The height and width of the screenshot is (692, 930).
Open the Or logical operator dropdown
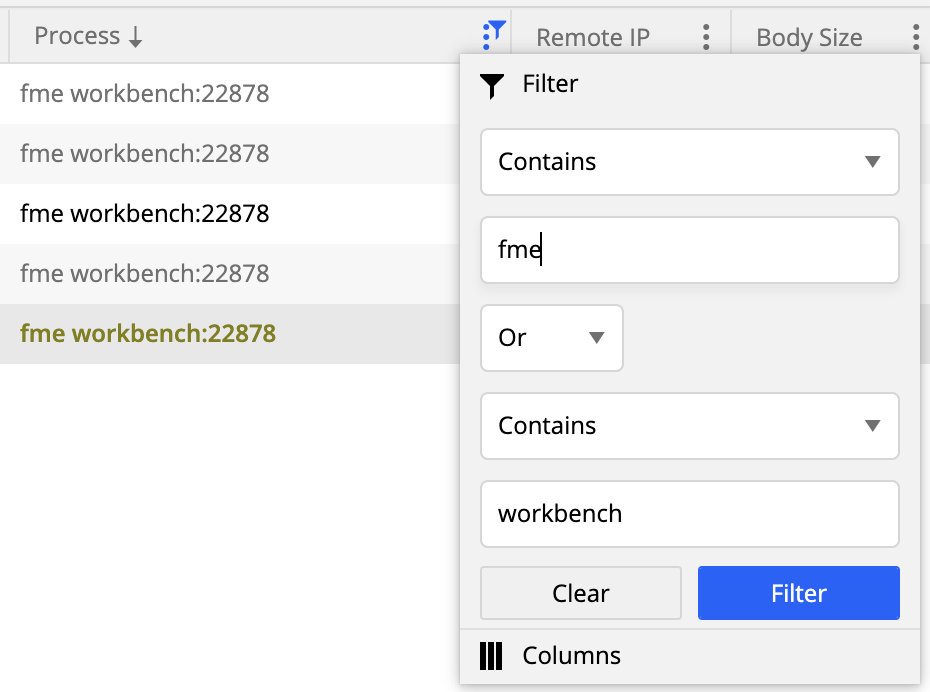551,338
